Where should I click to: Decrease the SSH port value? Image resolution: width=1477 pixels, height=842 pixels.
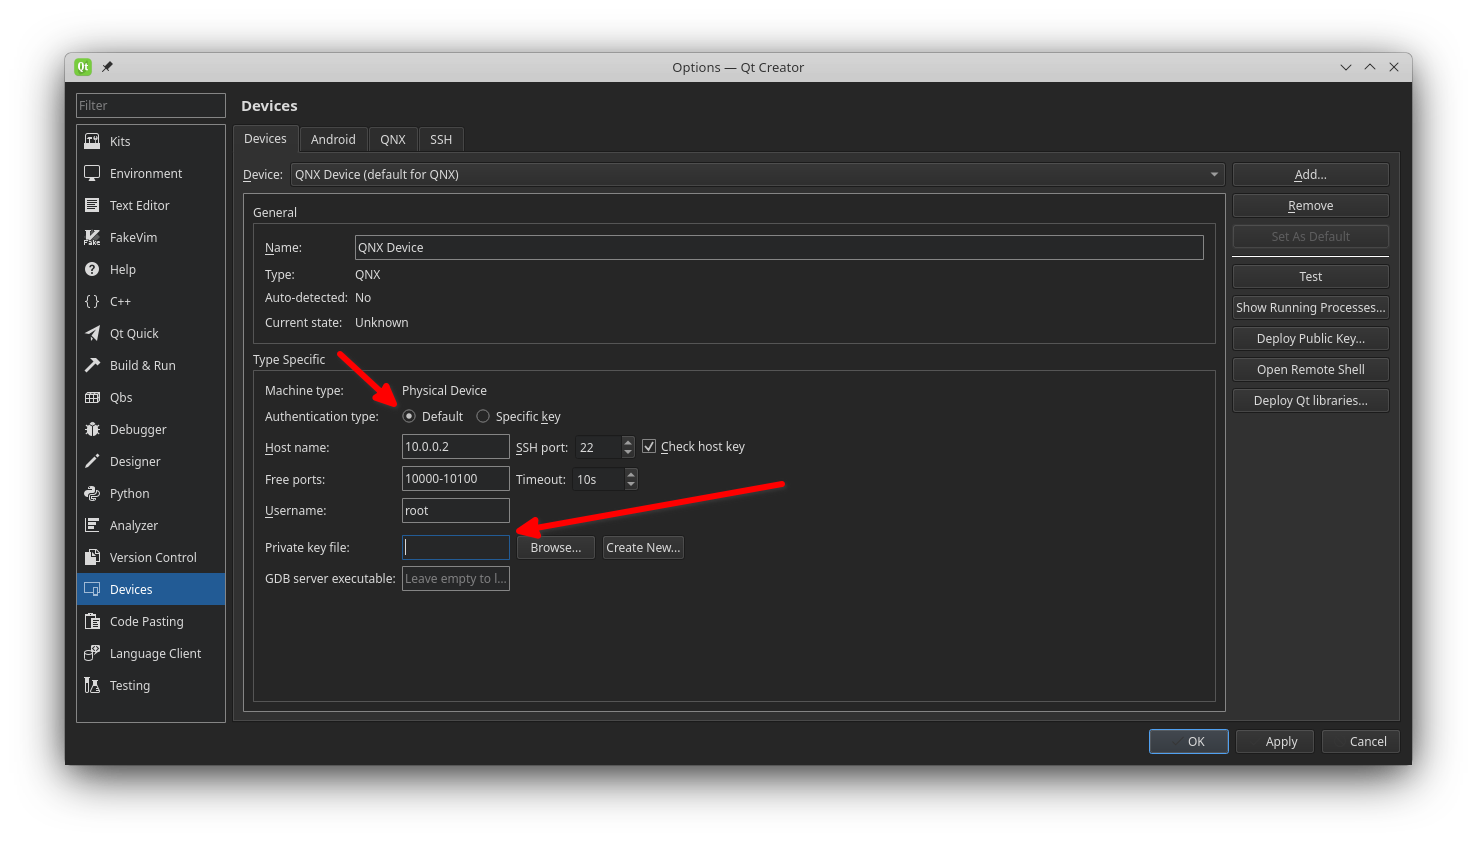(x=628, y=452)
